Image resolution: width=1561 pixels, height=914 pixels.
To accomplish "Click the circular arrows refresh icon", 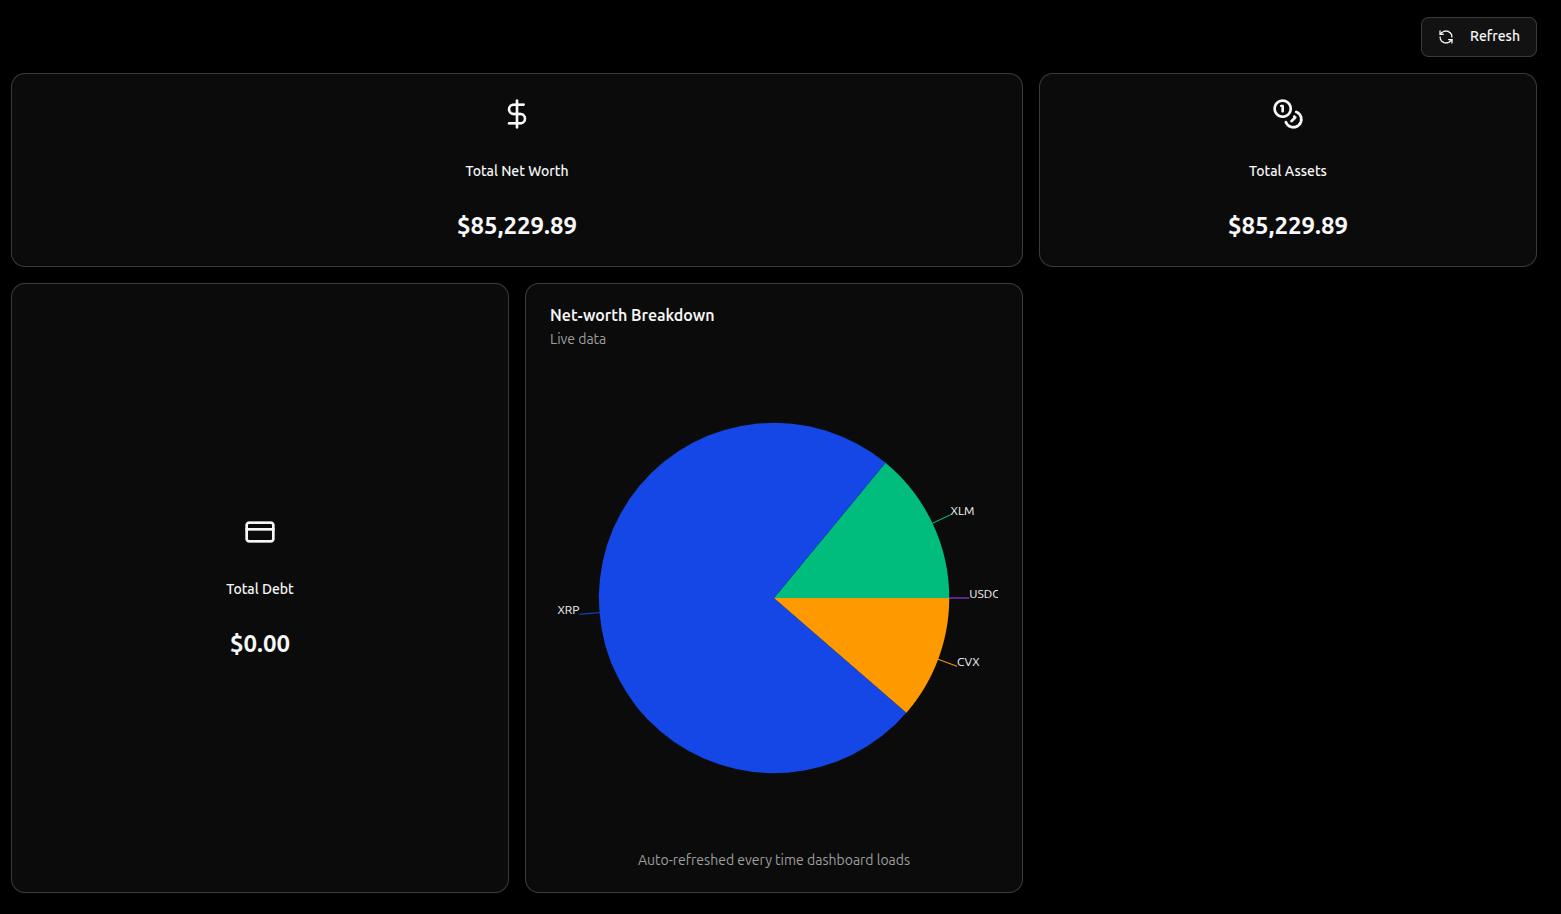I will (1446, 37).
